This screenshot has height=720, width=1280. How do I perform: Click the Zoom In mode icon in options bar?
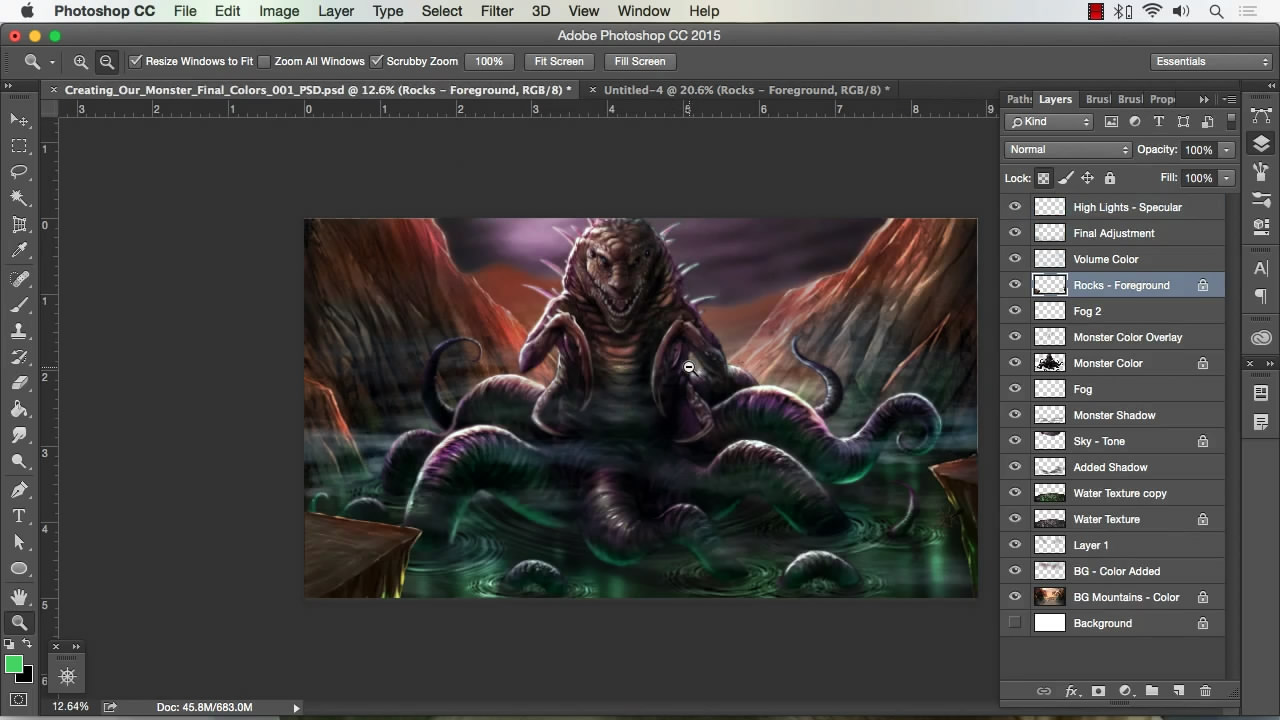tap(81, 61)
